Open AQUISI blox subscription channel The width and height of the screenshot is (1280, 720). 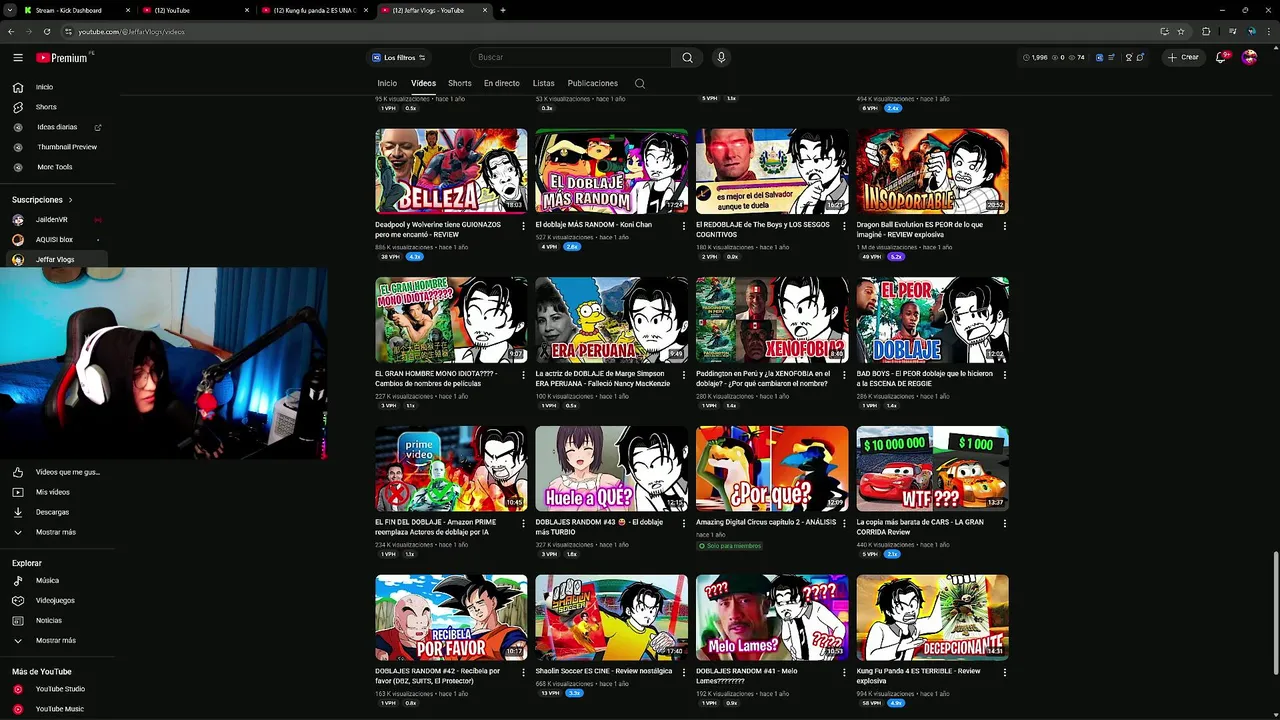57,239
